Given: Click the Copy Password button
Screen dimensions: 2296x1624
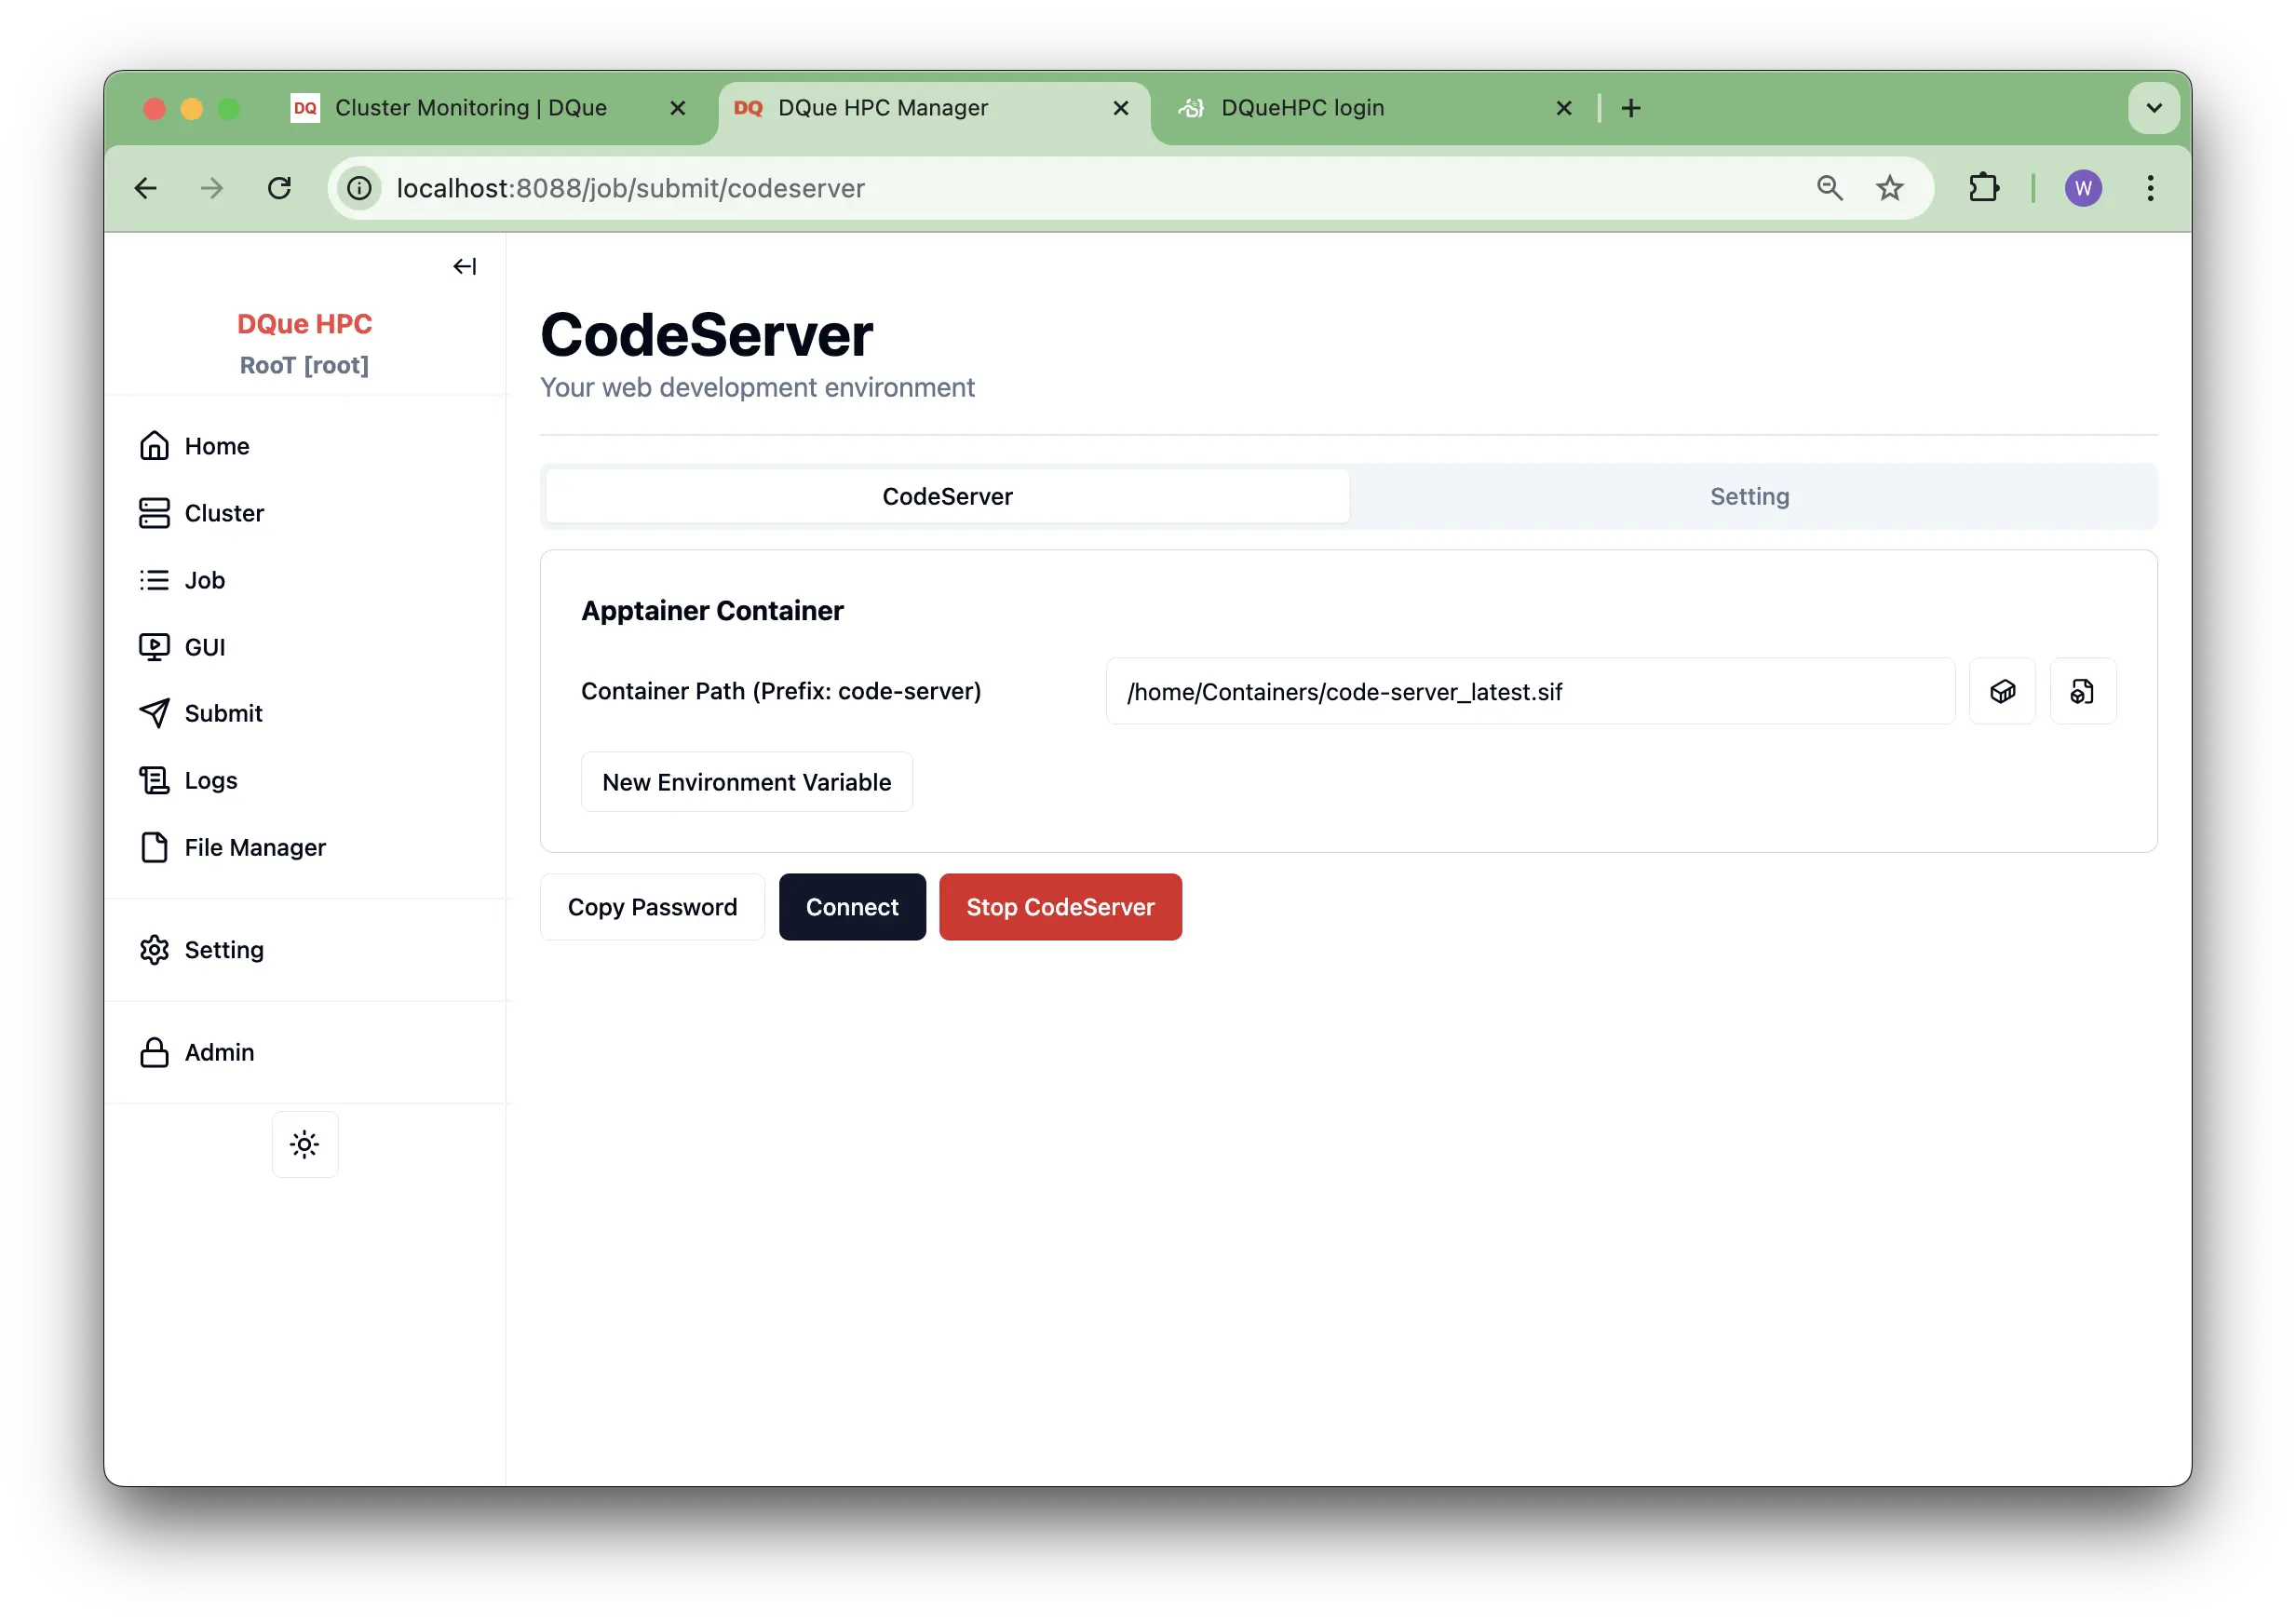Looking at the screenshot, I should [652, 907].
